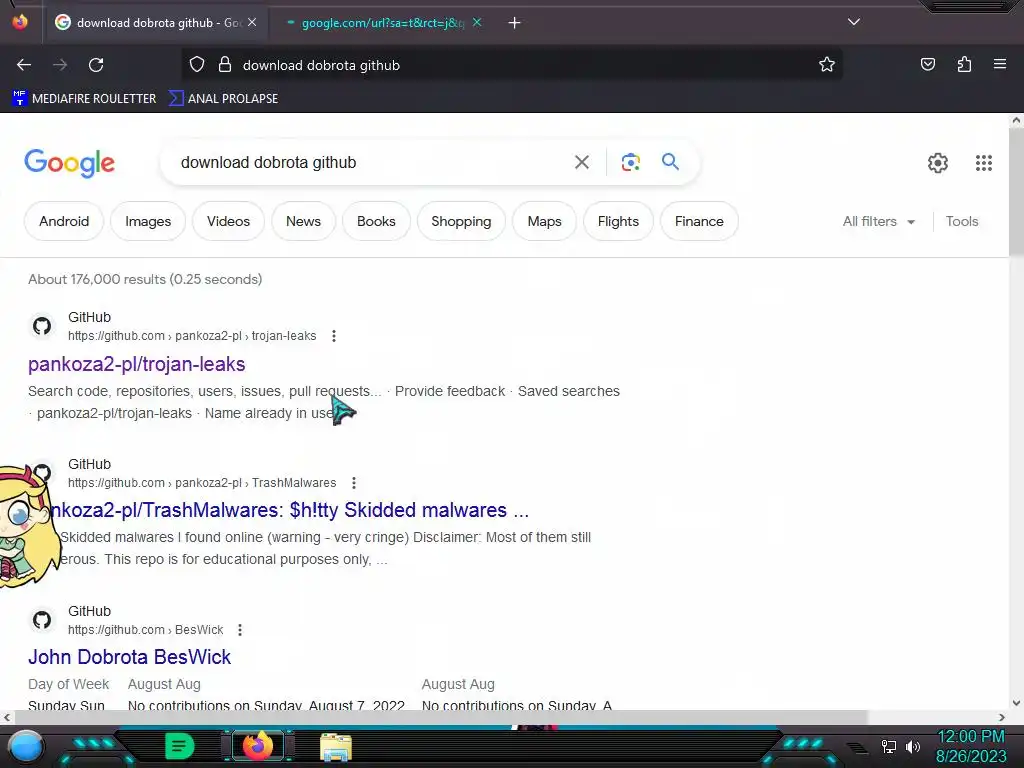
Task: Filter results by Finance
Action: tap(699, 221)
